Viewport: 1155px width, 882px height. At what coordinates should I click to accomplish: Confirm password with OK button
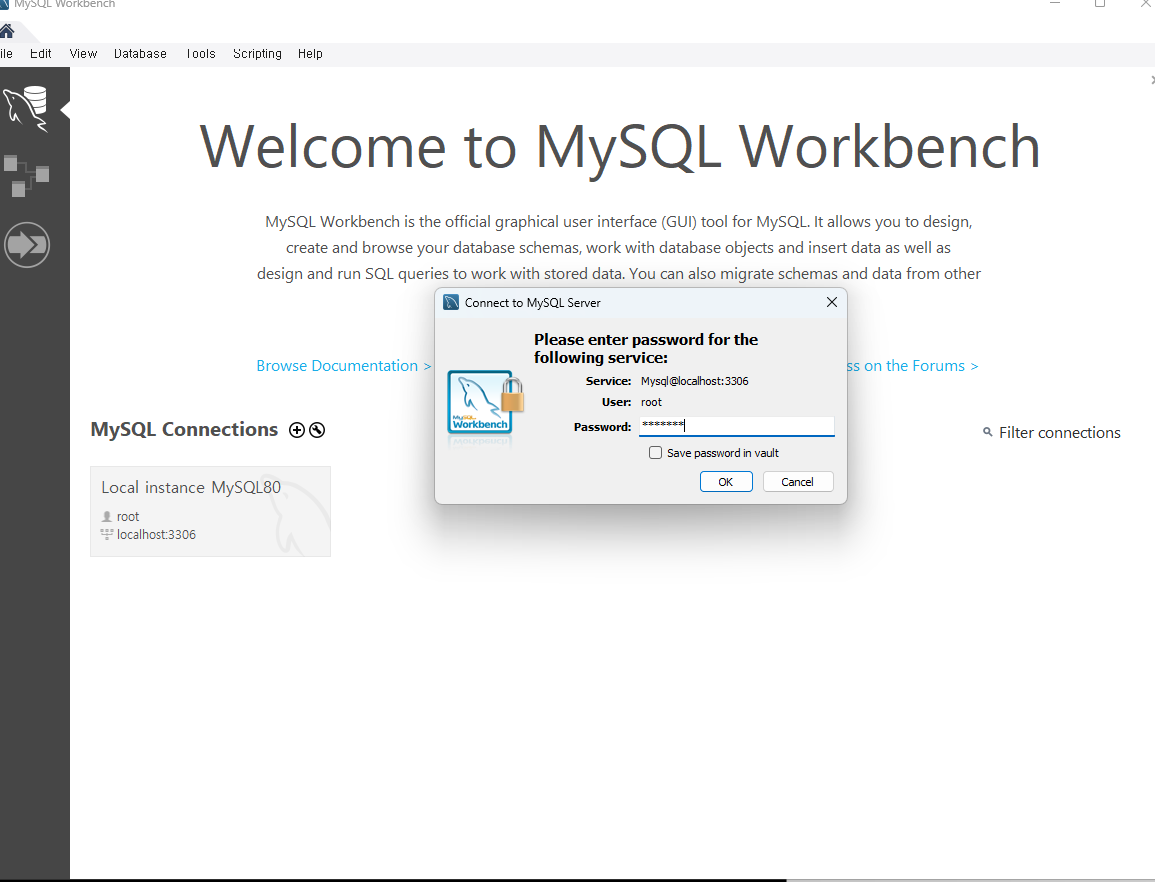coord(726,482)
